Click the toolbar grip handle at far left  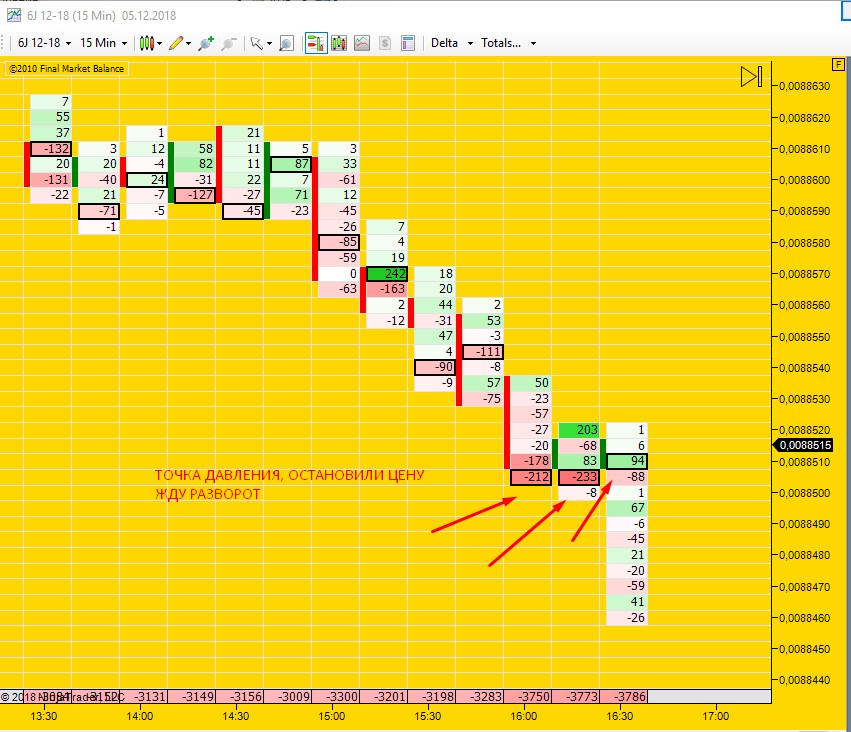coord(3,43)
